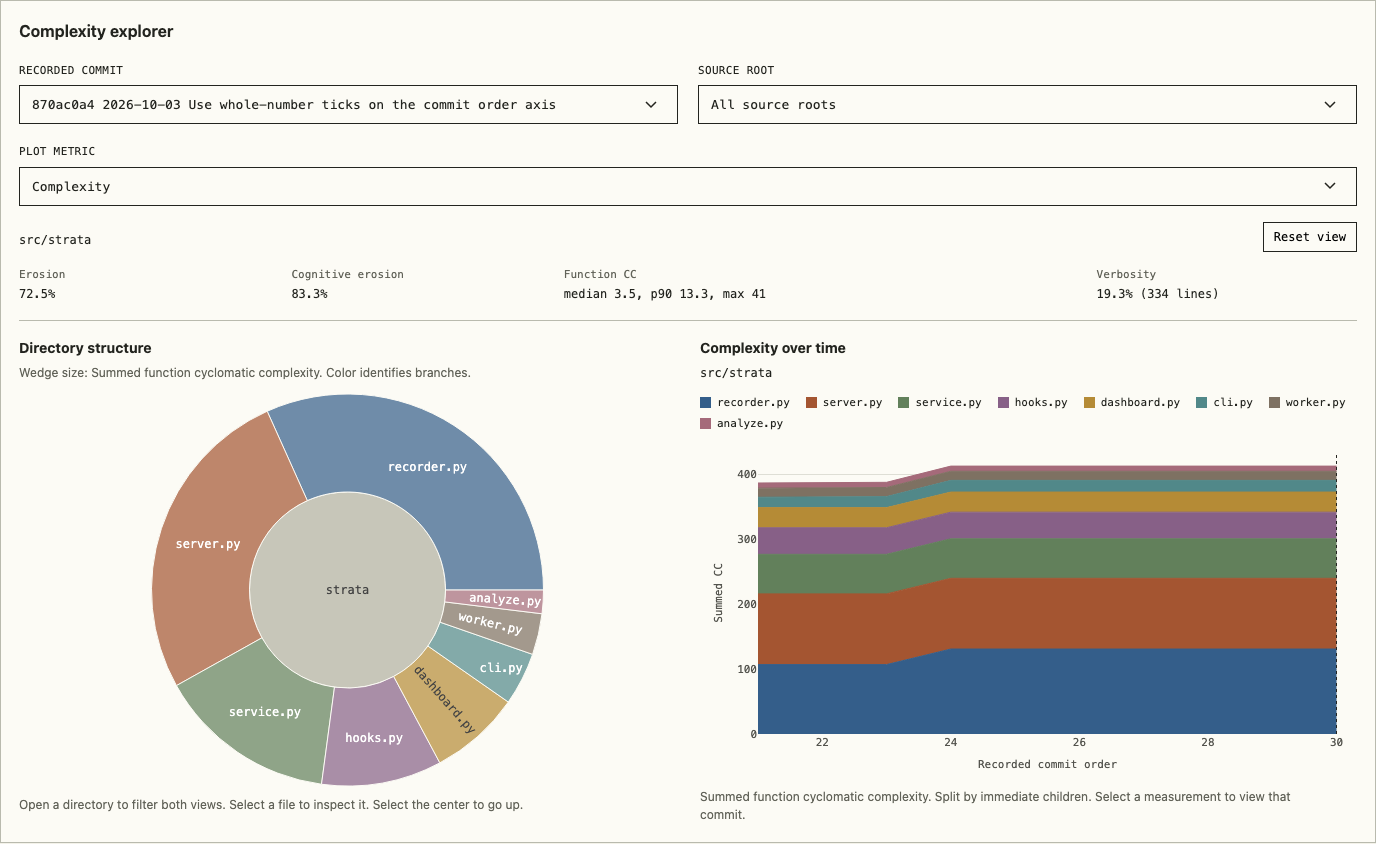This screenshot has height=844, width=1376.
Task: Toggle analyze.py legend entry
Action: [x=741, y=423]
